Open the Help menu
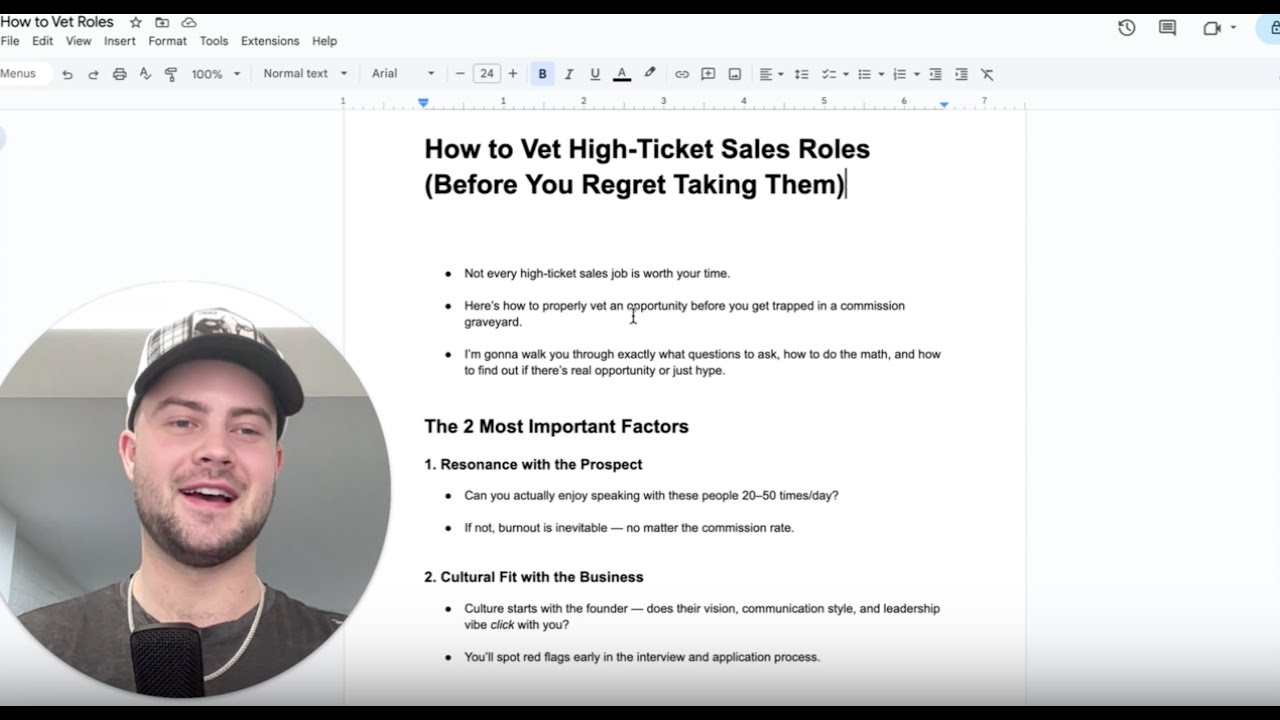The height and width of the screenshot is (720, 1280). click(324, 41)
